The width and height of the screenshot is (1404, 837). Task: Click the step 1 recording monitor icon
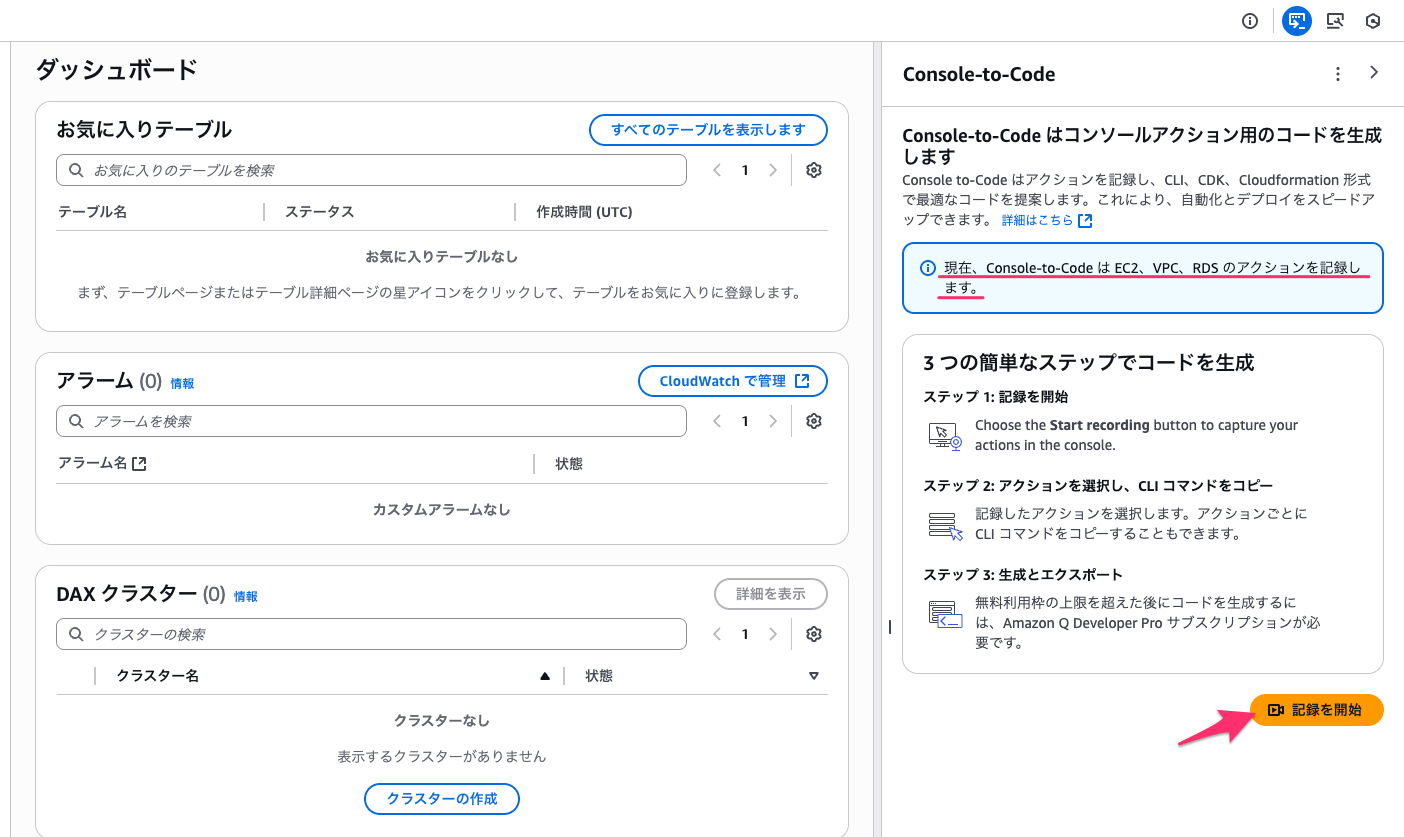[945, 435]
